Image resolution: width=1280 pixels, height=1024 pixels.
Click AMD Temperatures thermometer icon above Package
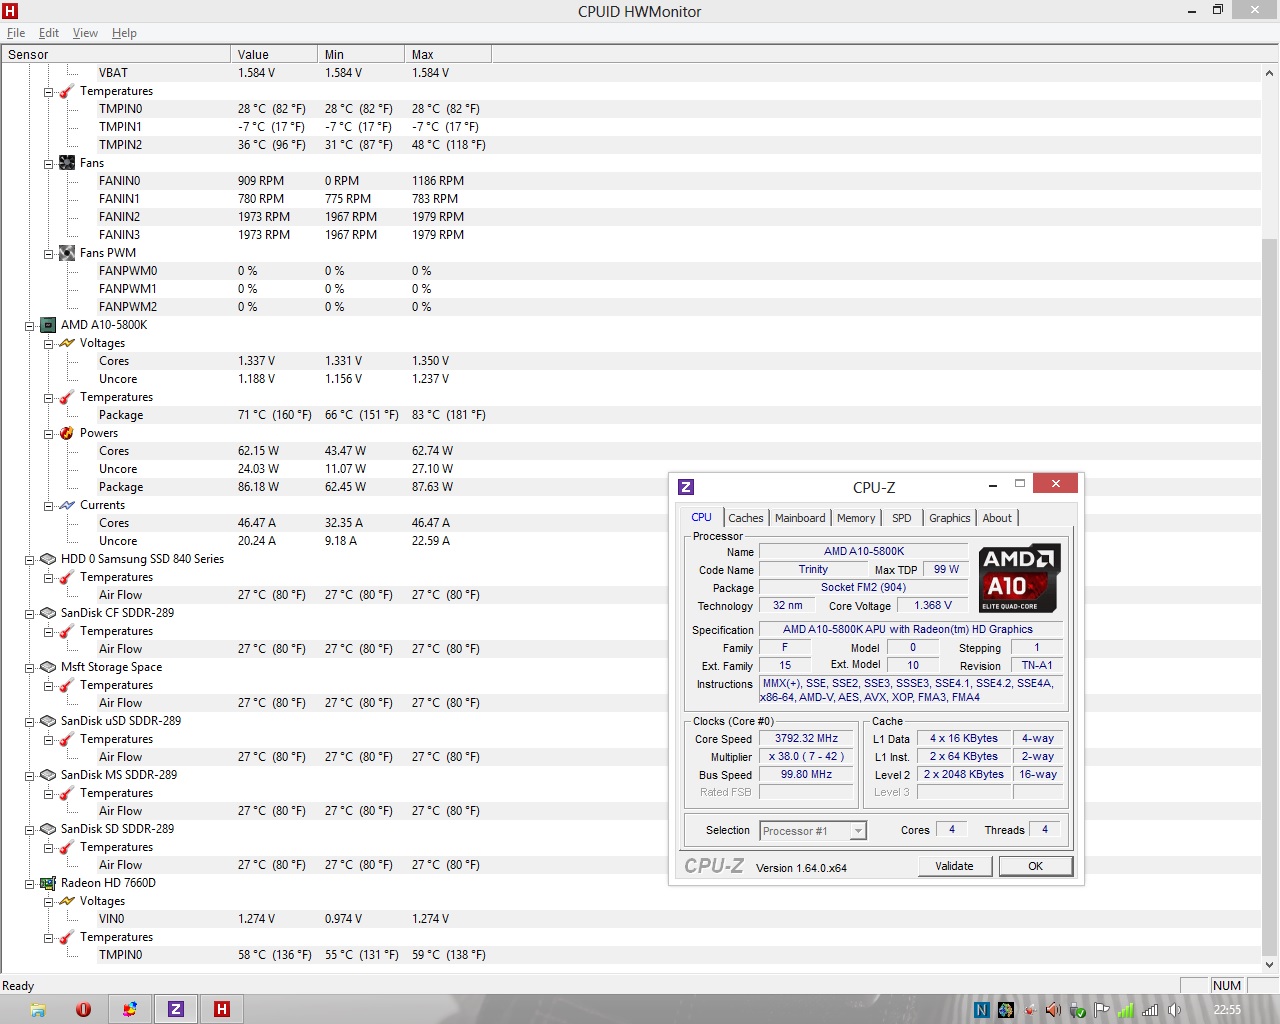pos(67,397)
